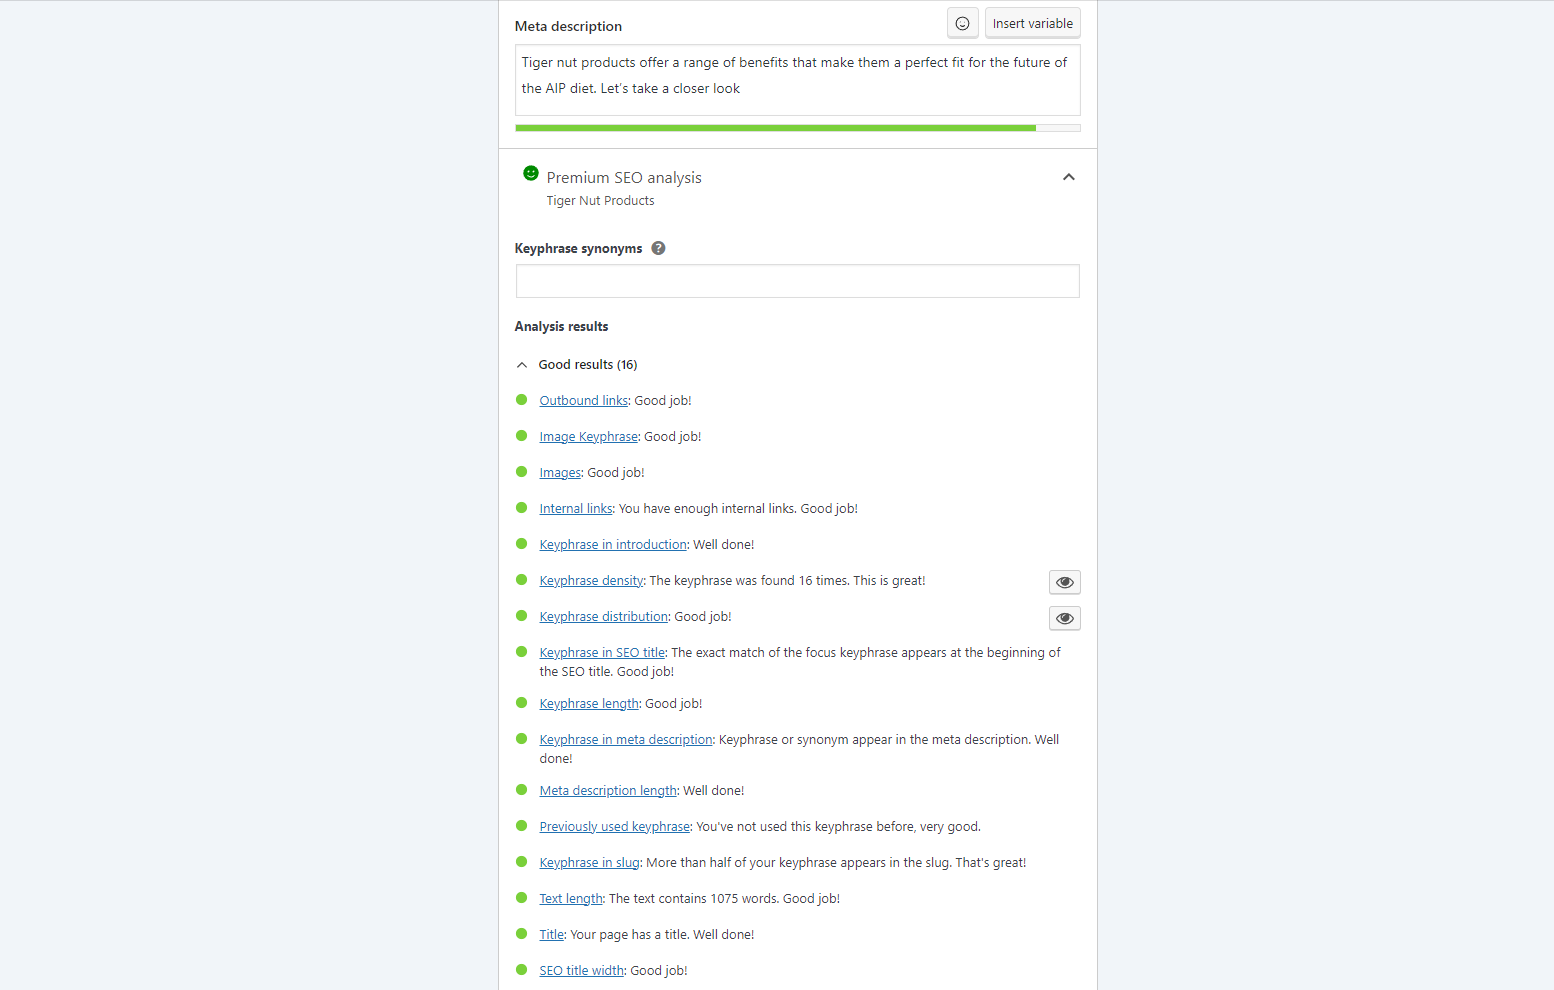Click the Keyphrase synonyms help icon
Viewport: 1554px width, 990px height.
pos(658,248)
